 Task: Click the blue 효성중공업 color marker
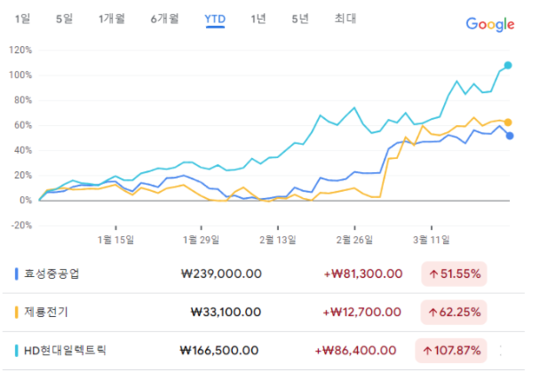click(16, 274)
